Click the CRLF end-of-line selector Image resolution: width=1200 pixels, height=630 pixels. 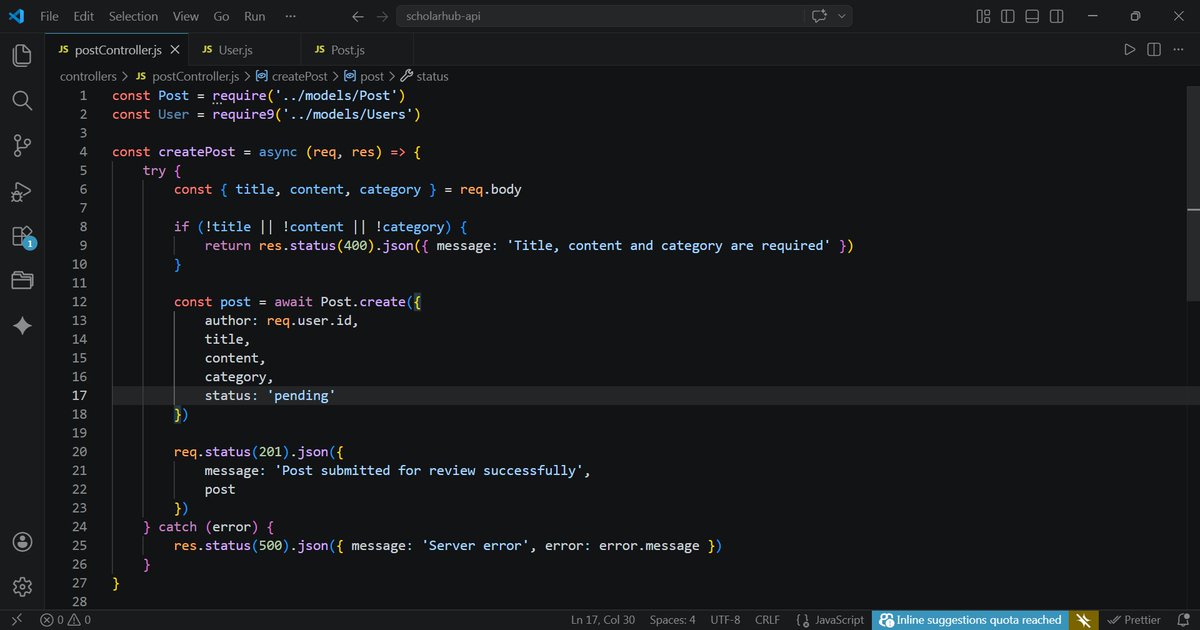click(x=767, y=620)
